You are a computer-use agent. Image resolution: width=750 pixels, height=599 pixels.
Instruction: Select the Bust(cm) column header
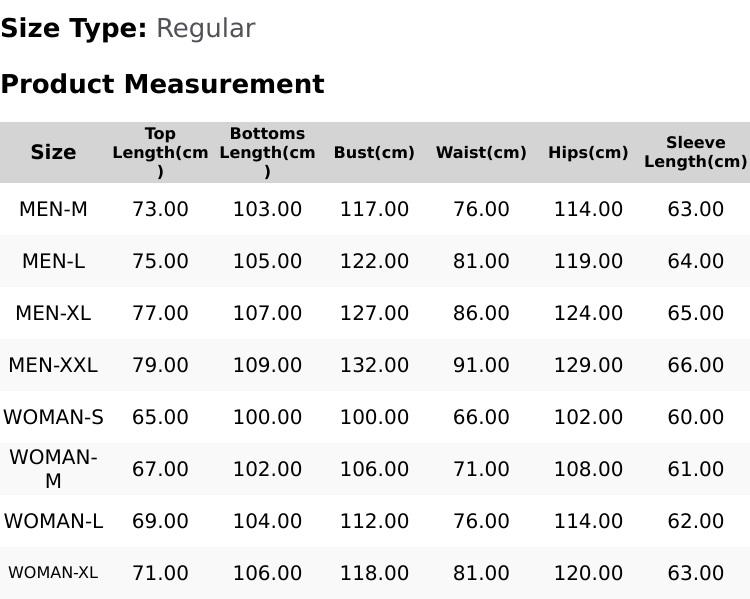tap(374, 152)
